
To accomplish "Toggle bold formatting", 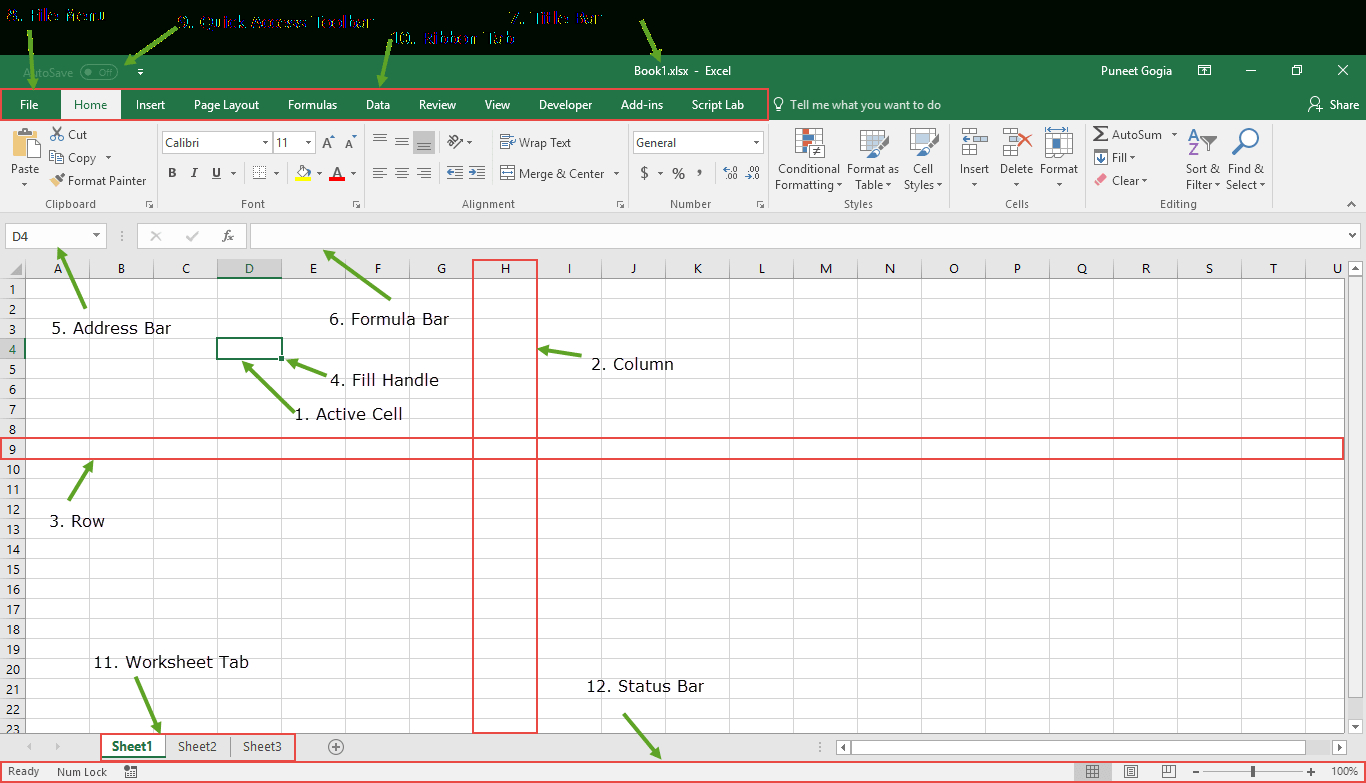I will coord(171,173).
